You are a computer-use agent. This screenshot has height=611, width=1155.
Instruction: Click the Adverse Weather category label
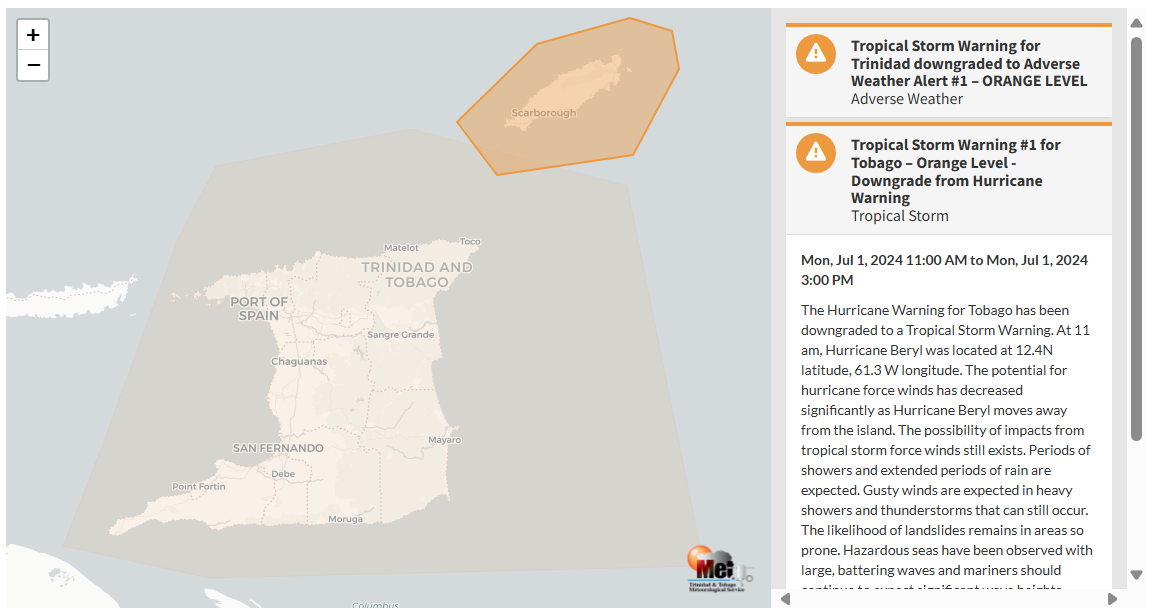[x=907, y=99]
